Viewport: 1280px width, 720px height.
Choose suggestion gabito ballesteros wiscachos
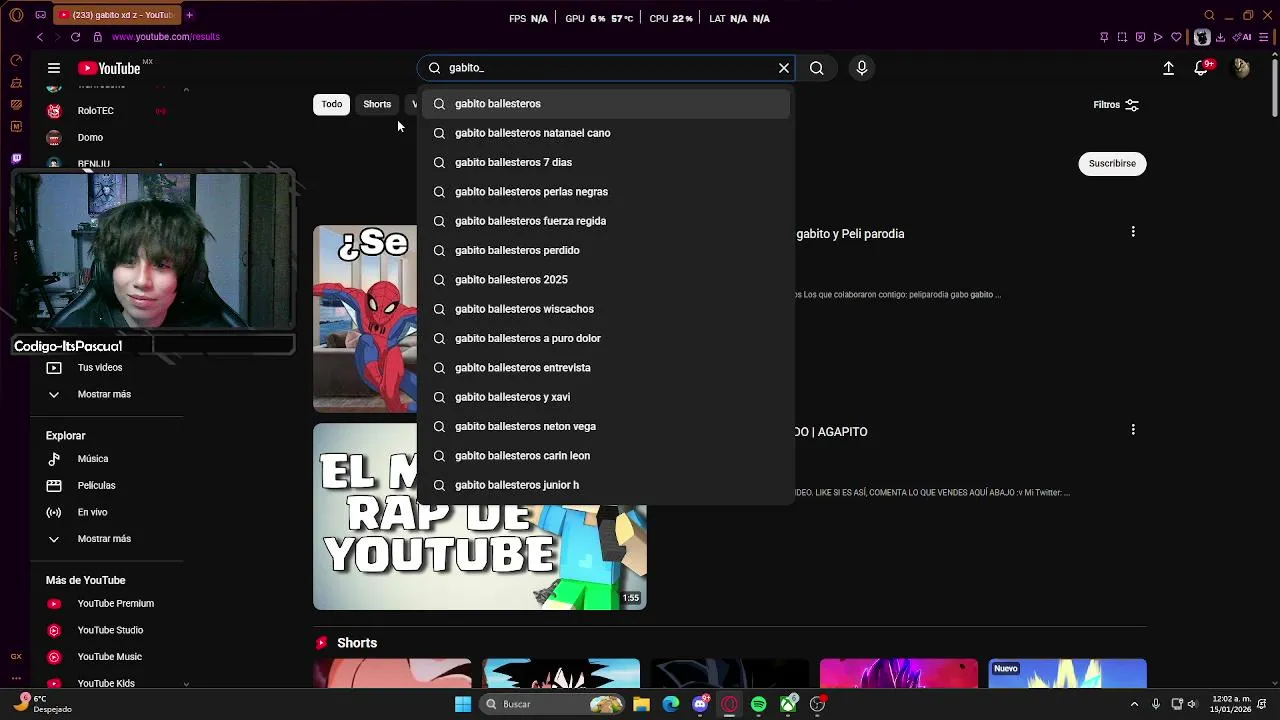606,309
